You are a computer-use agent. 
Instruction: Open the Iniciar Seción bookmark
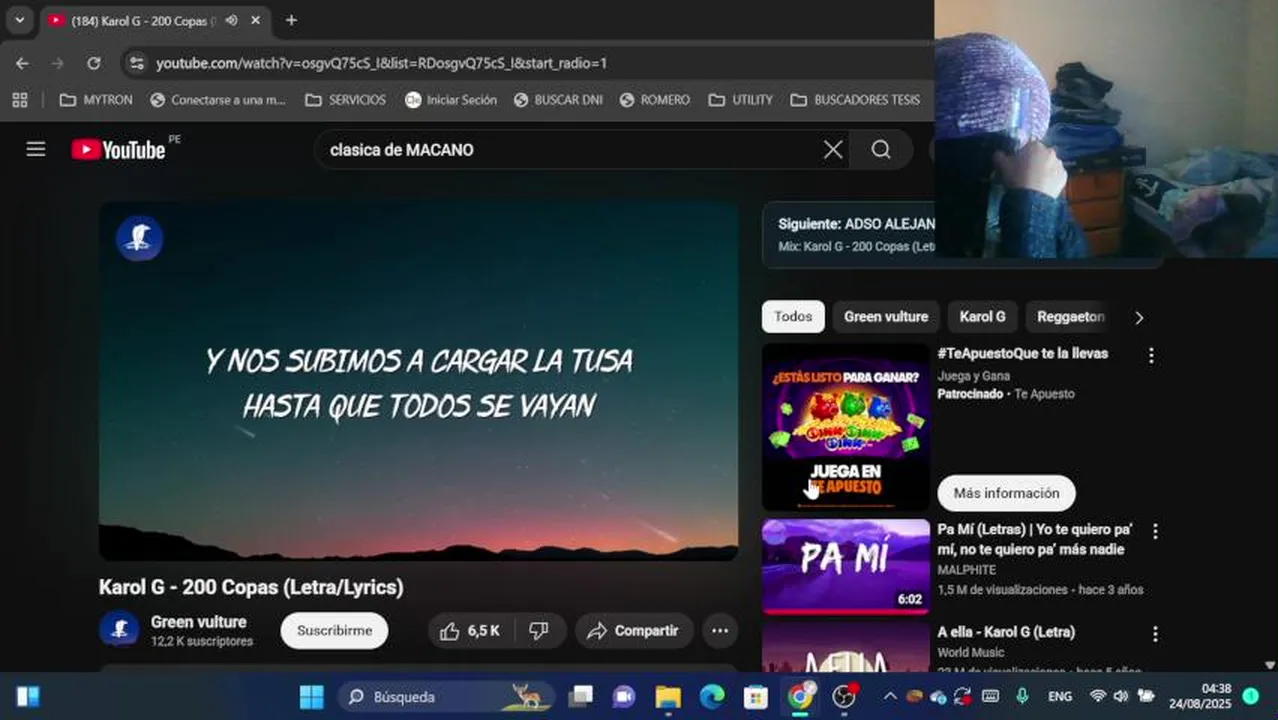(451, 100)
